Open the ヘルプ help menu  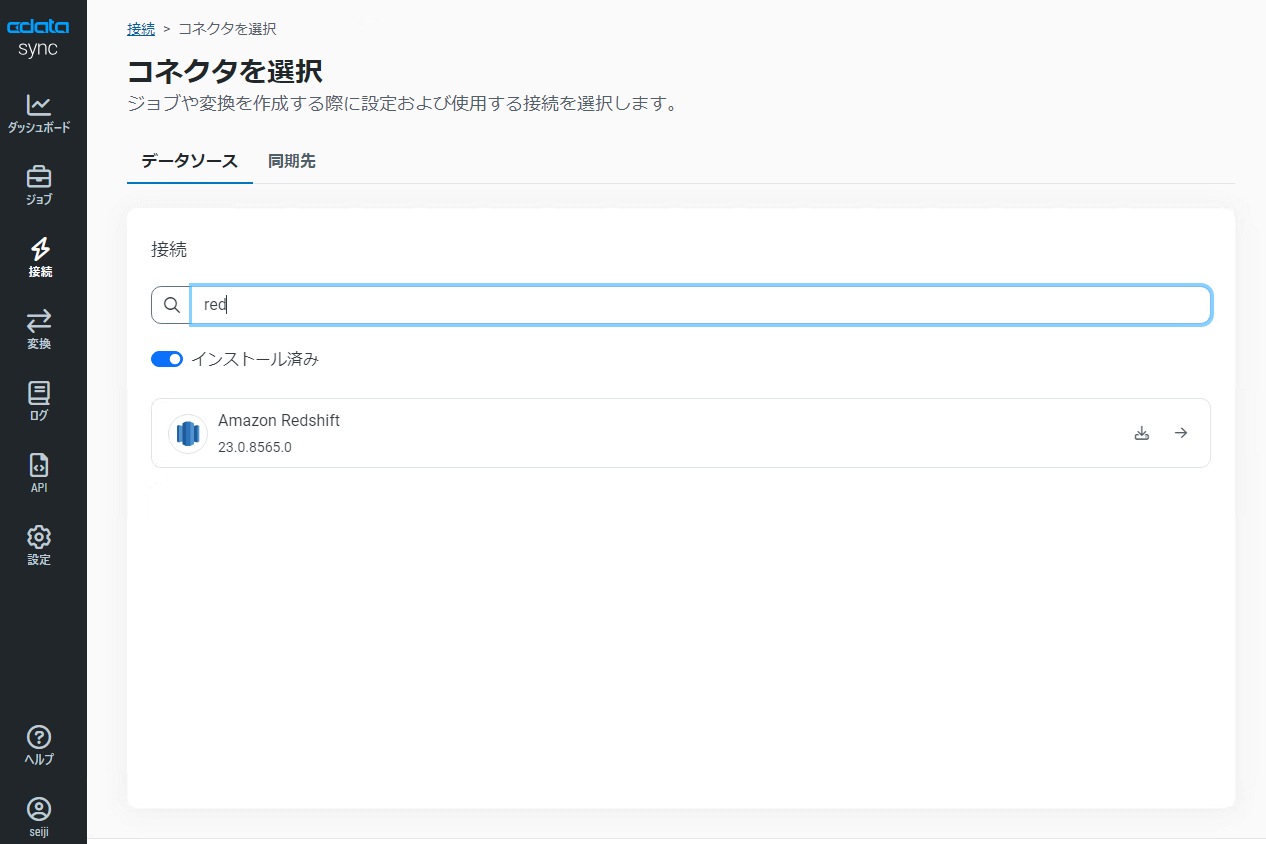pos(39,746)
